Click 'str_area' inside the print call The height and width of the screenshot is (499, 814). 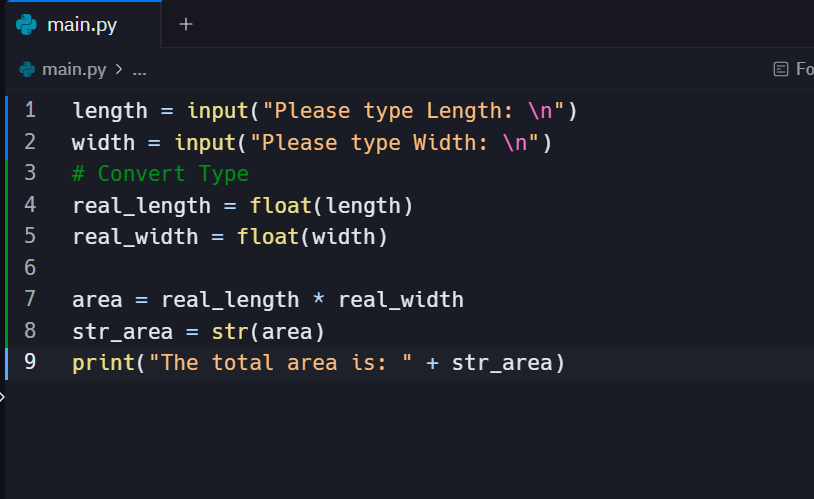502,363
